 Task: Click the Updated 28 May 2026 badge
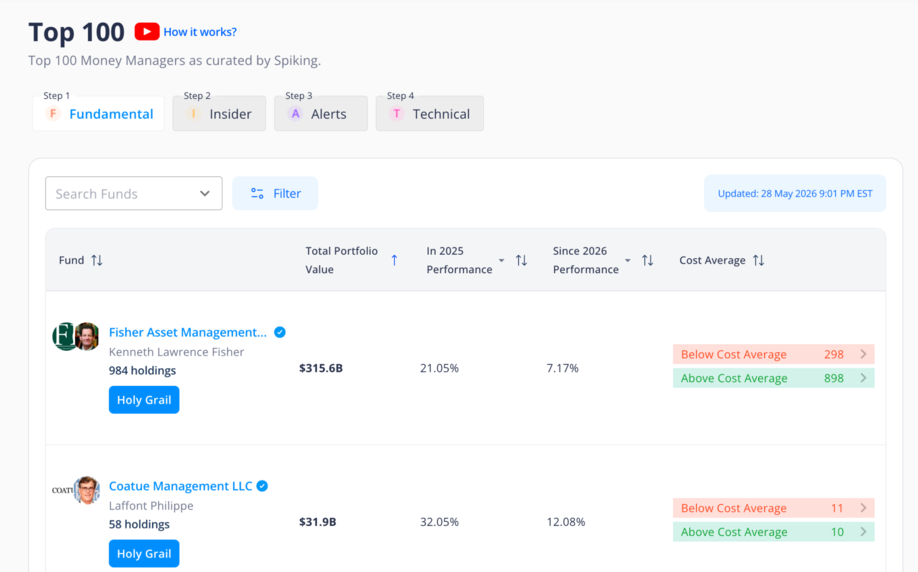(x=795, y=193)
